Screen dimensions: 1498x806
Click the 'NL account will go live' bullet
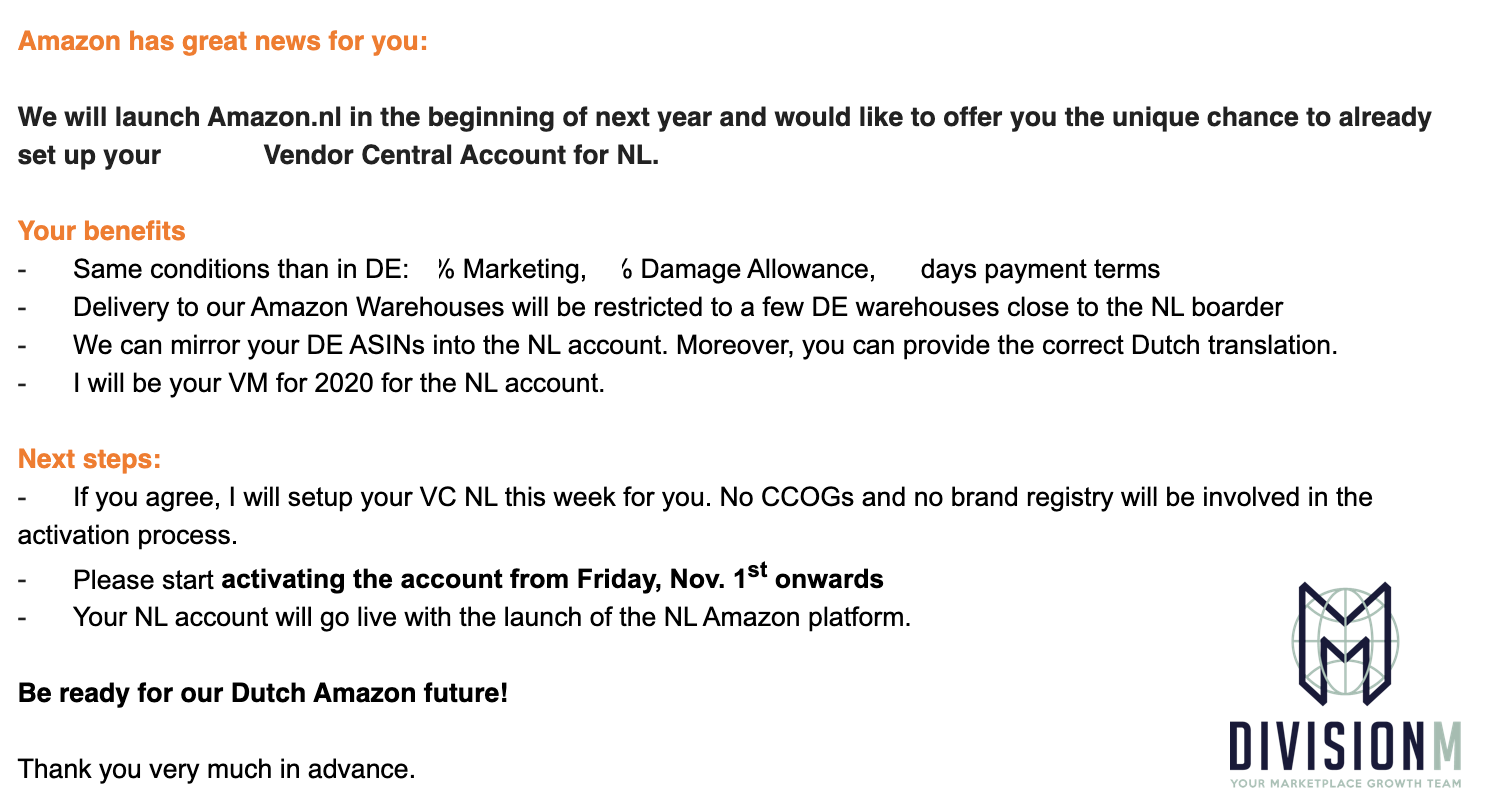(492, 617)
